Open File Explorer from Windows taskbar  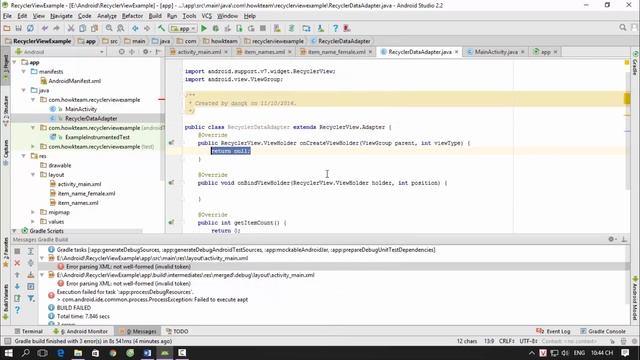[x=78, y=353]
